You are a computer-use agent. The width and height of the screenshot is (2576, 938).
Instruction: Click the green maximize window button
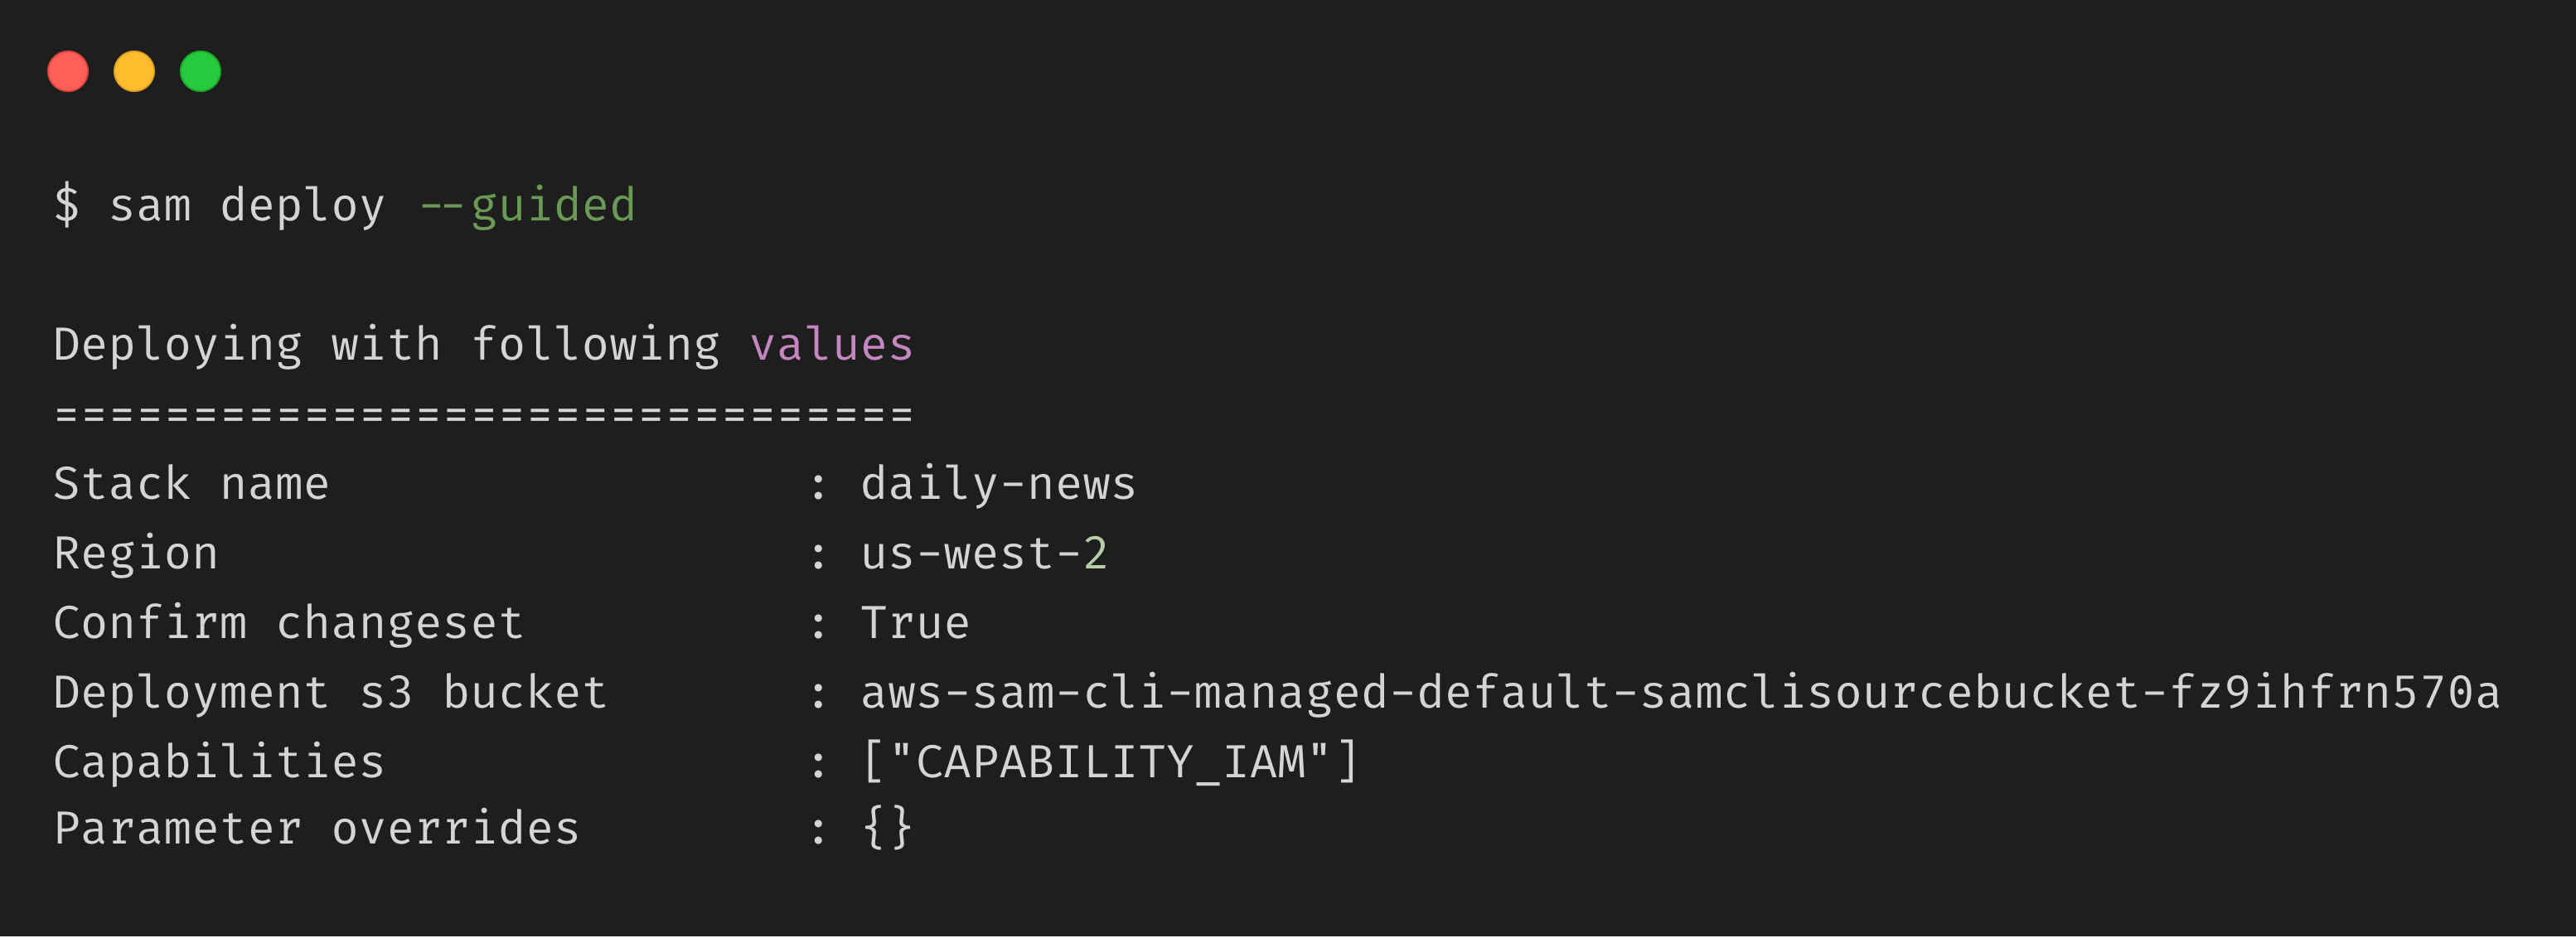(200, 72)
